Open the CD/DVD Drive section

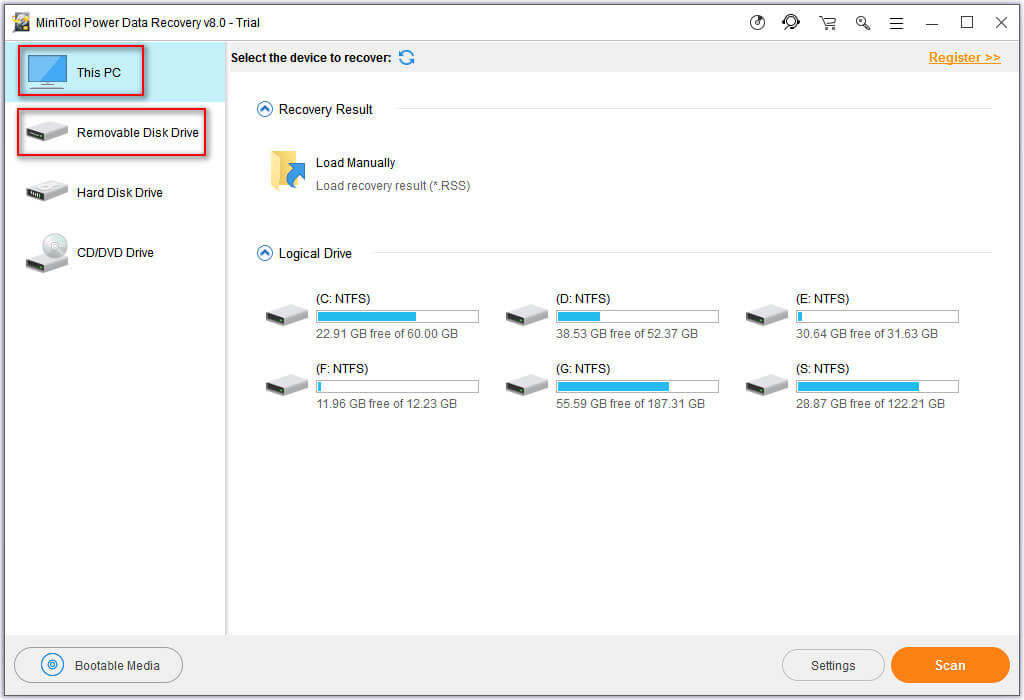point(115,253)
